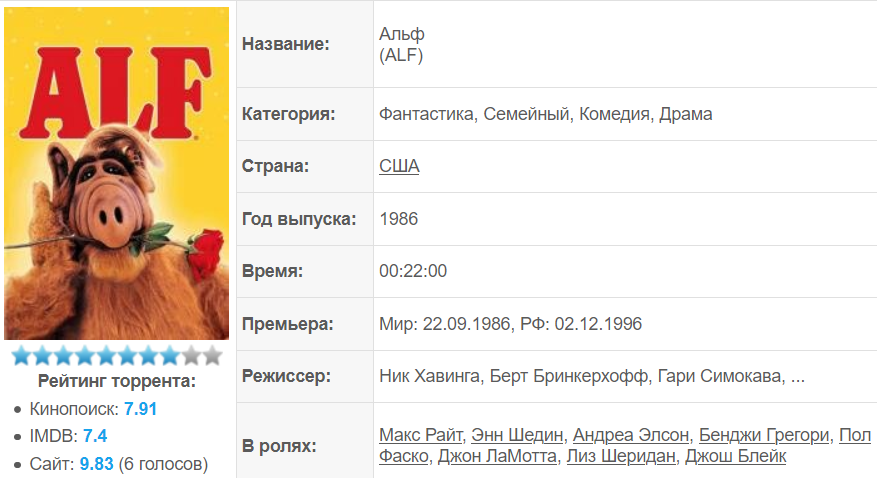Click the Кинопоиск rating 7.91
This screenshot has width=877, height=478.
140,409
